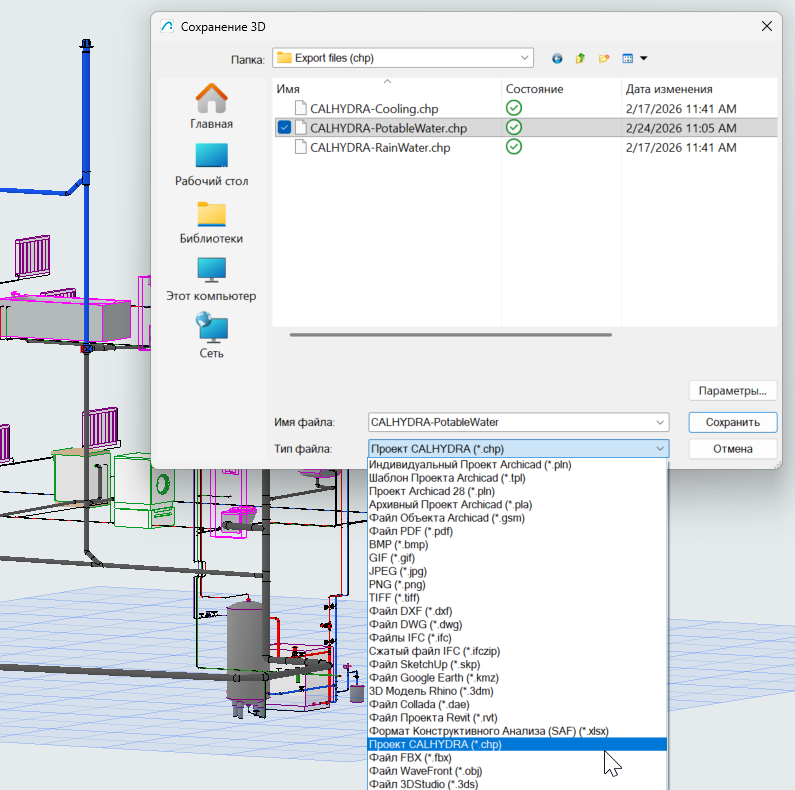The height and width of the screenshot is (790, 795).
Task: Go up one folder level
Action: [580, 58]
